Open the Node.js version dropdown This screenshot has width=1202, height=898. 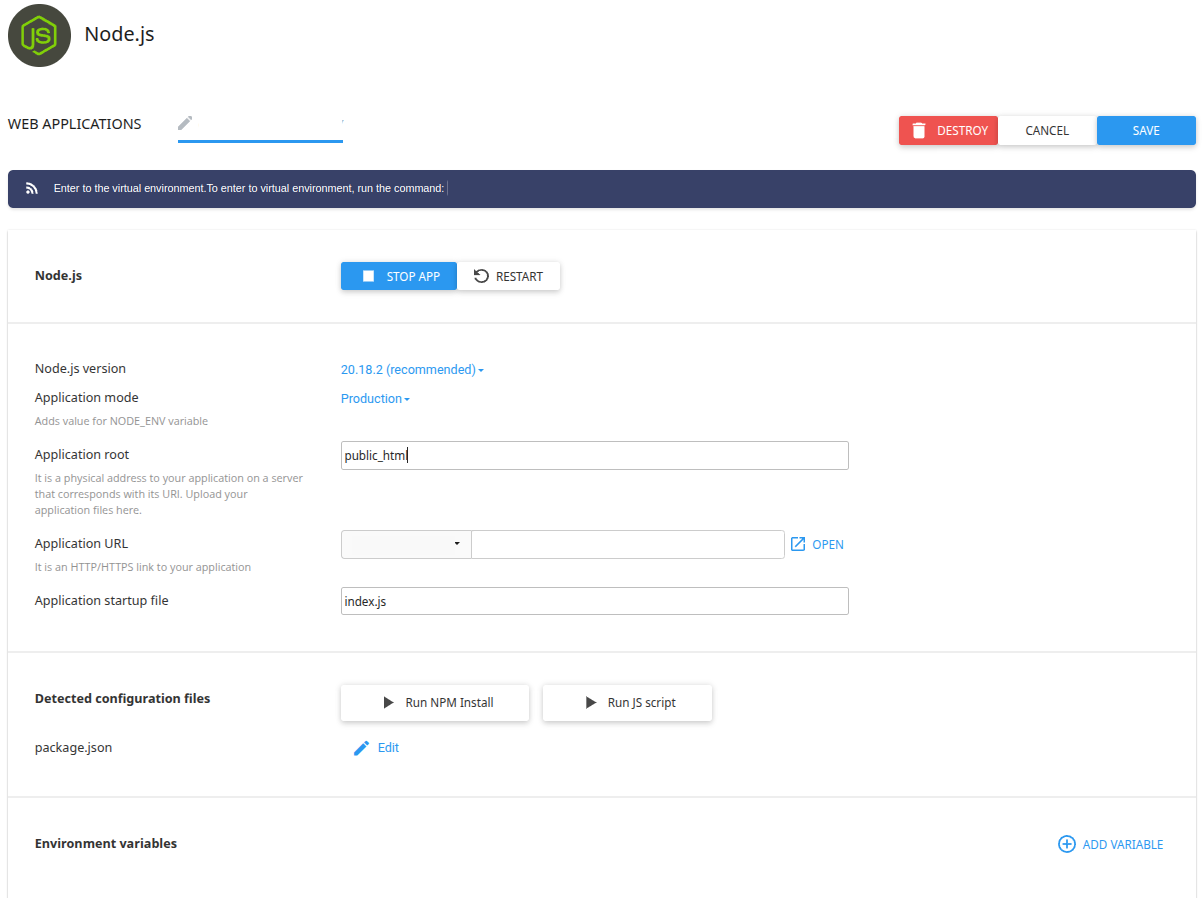point(411,369)
